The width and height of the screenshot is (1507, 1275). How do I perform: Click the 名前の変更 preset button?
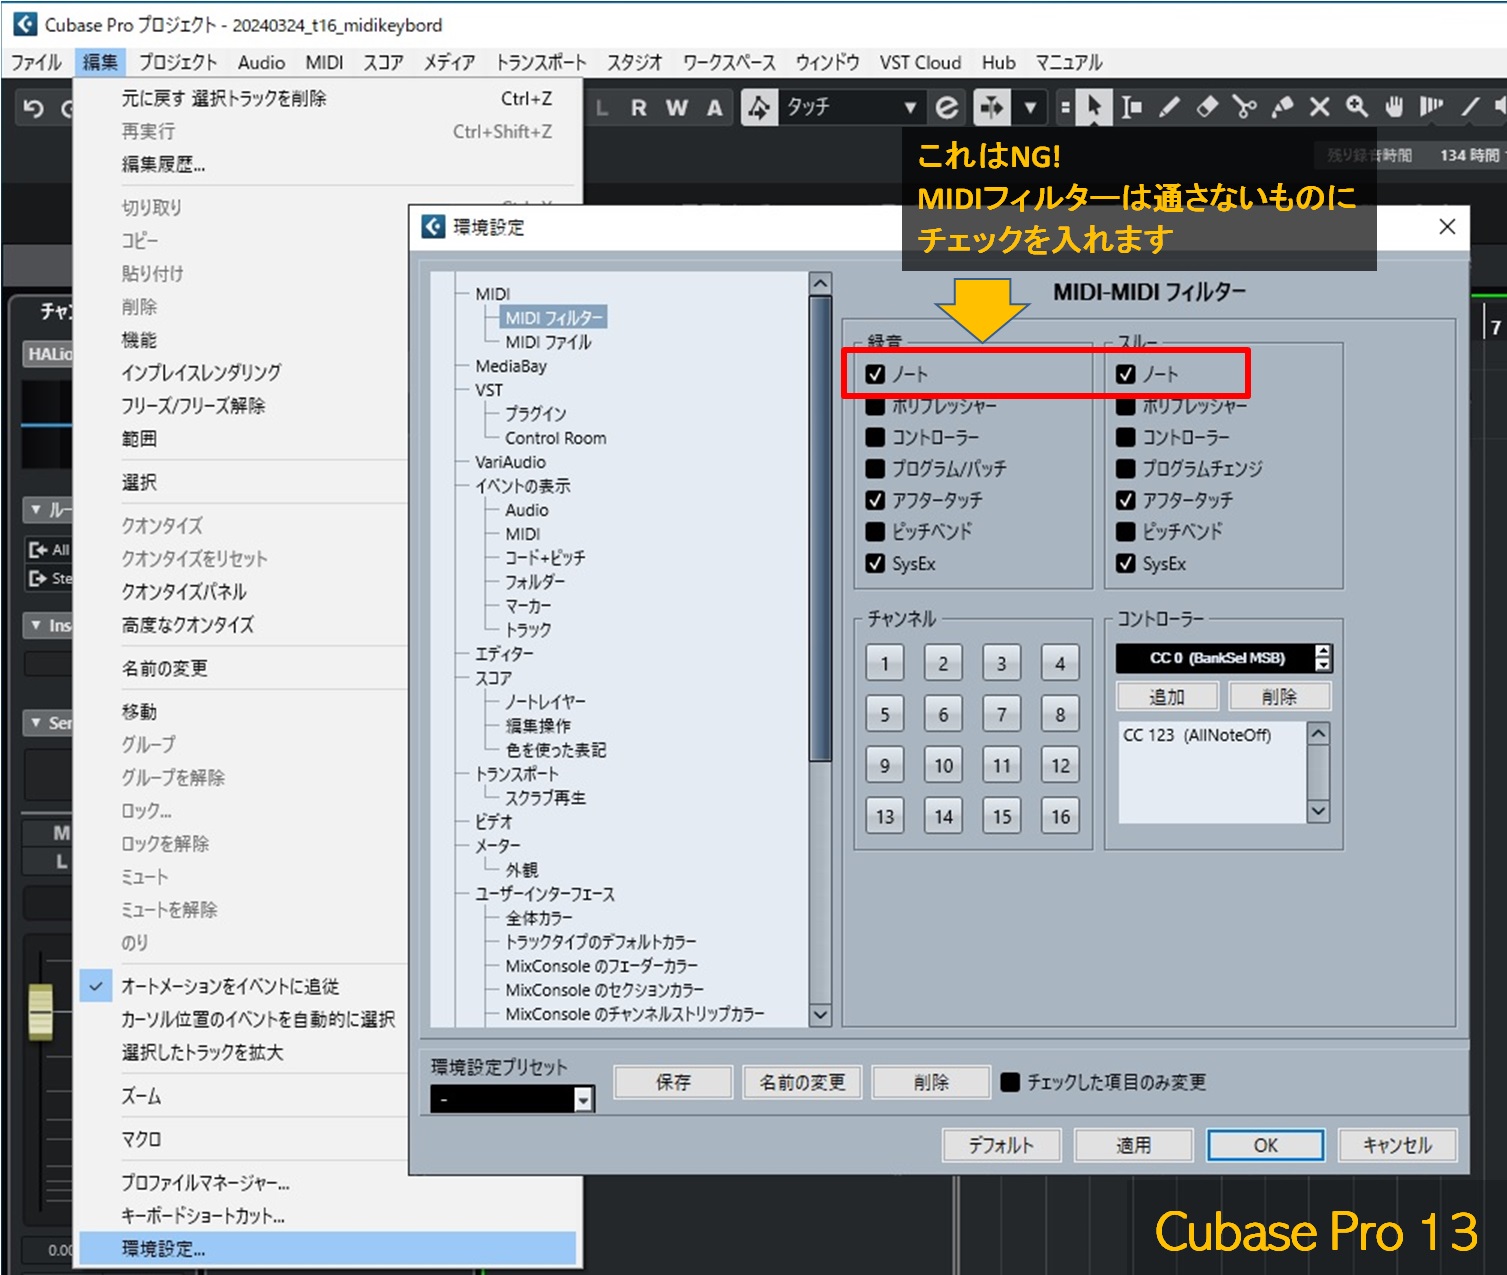pos(802,1082)
